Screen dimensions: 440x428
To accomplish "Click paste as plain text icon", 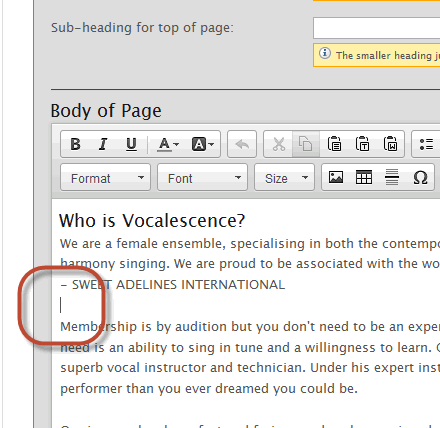I will click(362, 144).
